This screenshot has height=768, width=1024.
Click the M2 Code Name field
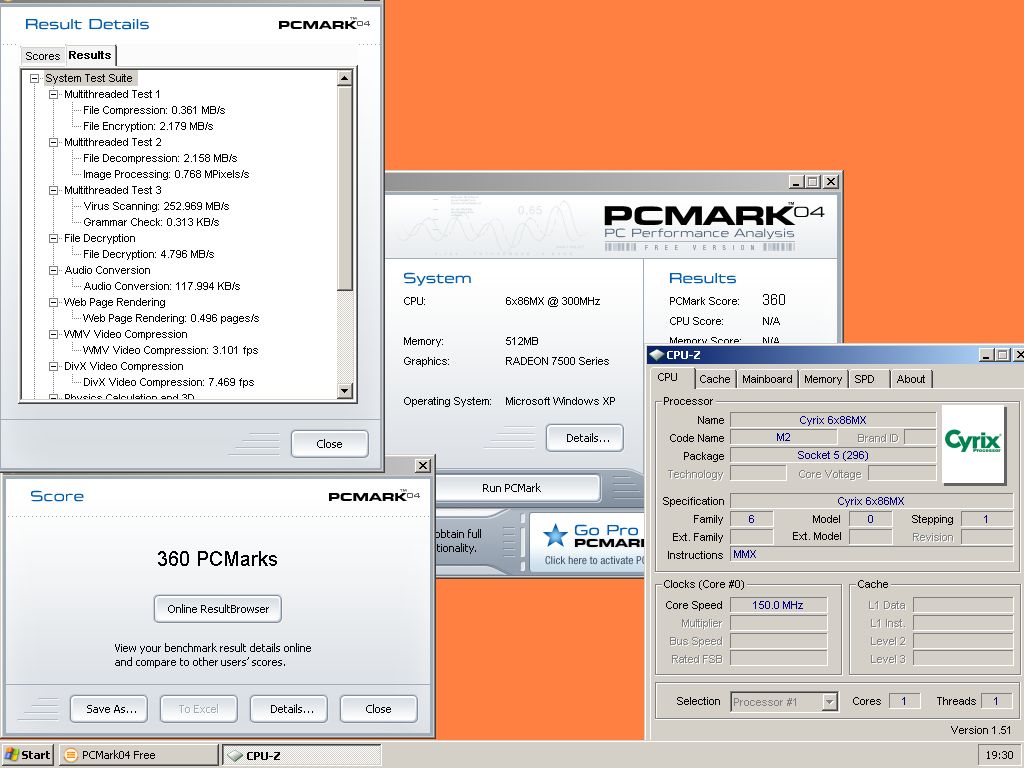point(783,438)
